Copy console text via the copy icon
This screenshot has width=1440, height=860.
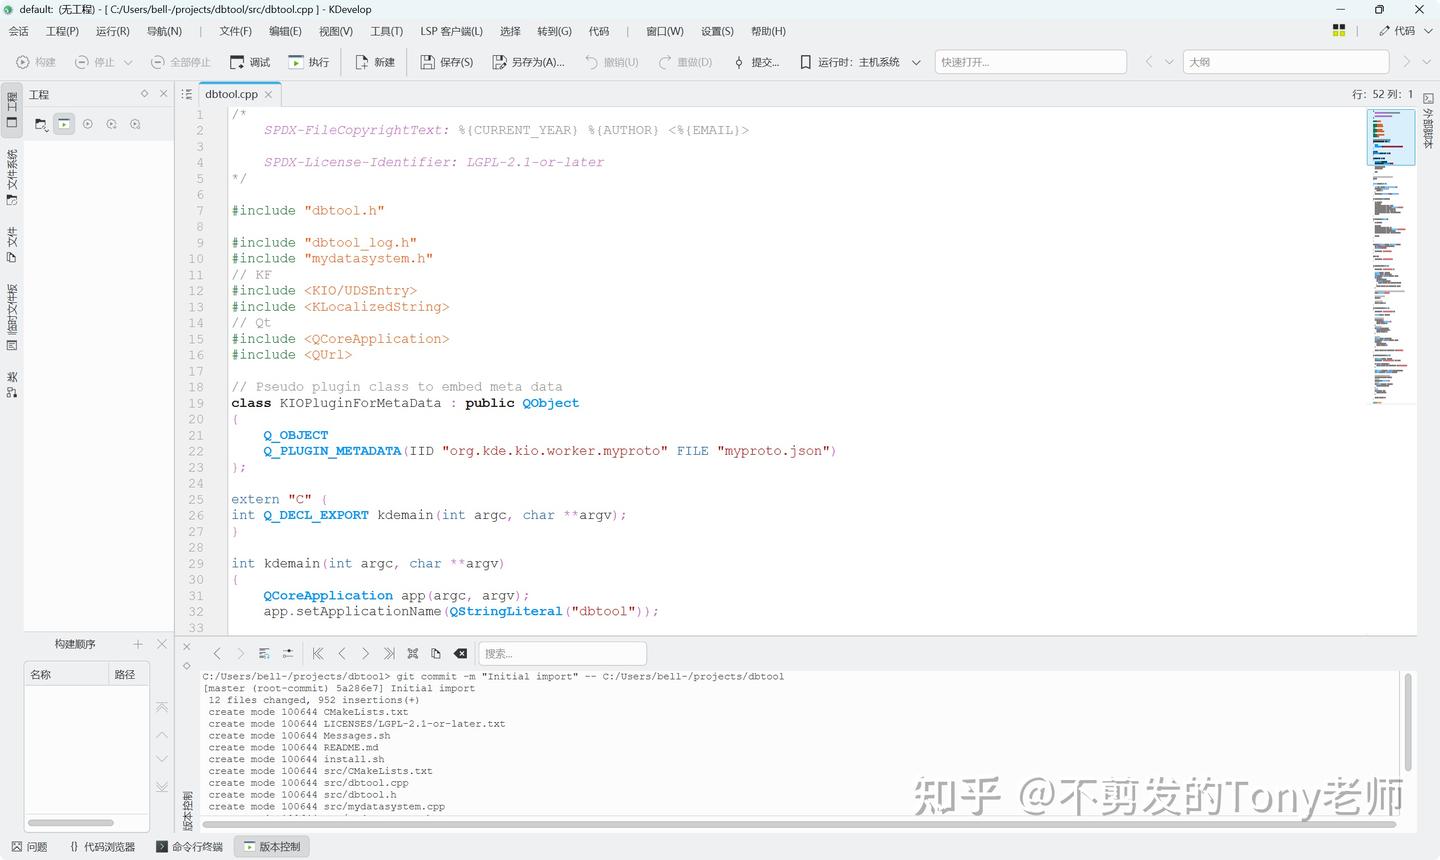click(435, 653)
